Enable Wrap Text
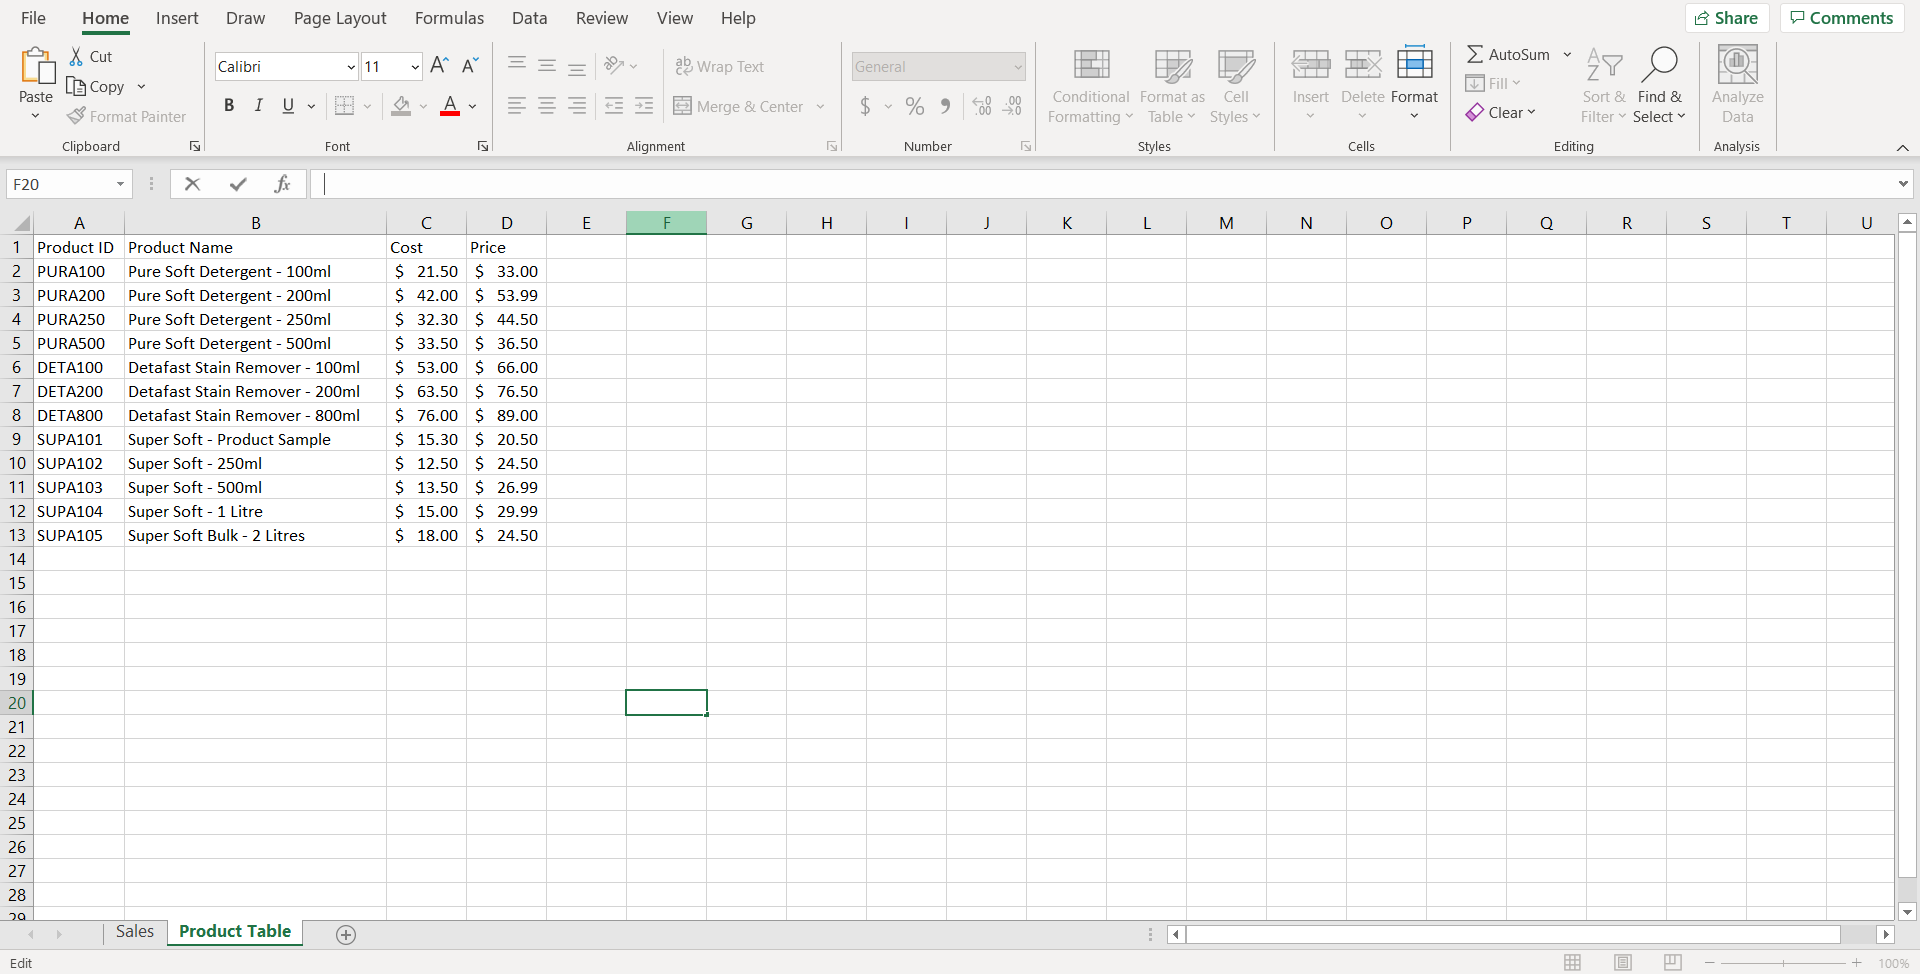 tap(721, 66)
